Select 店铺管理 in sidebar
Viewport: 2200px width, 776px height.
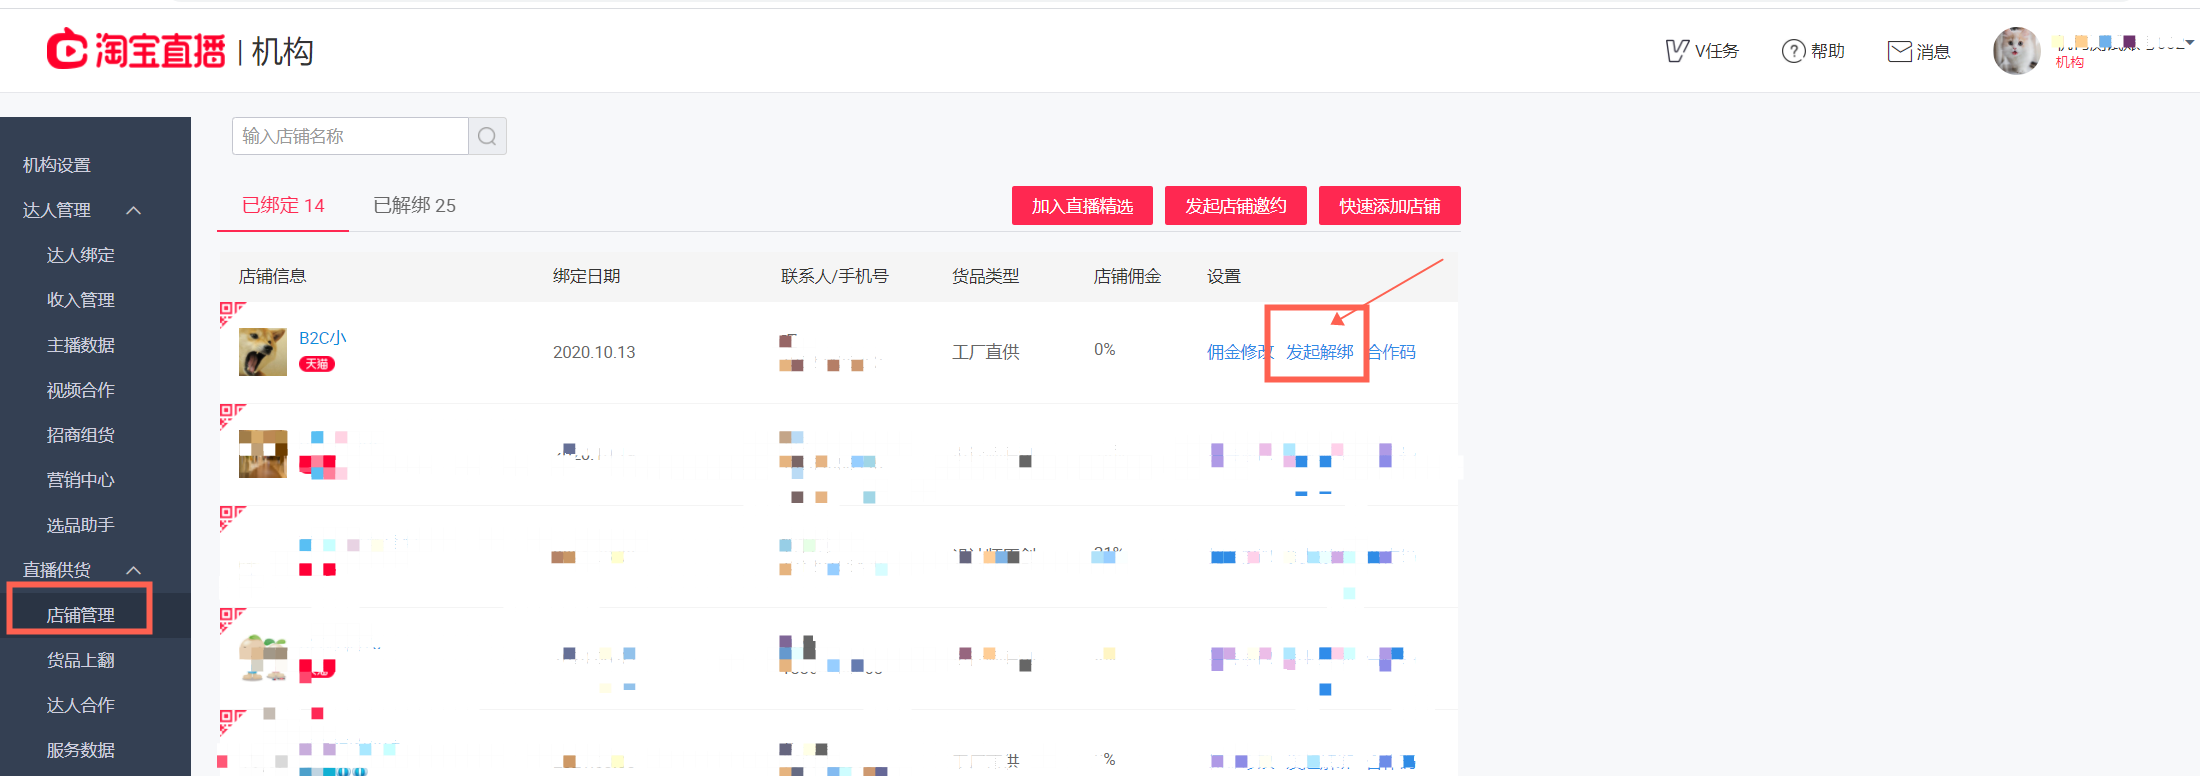81,615
